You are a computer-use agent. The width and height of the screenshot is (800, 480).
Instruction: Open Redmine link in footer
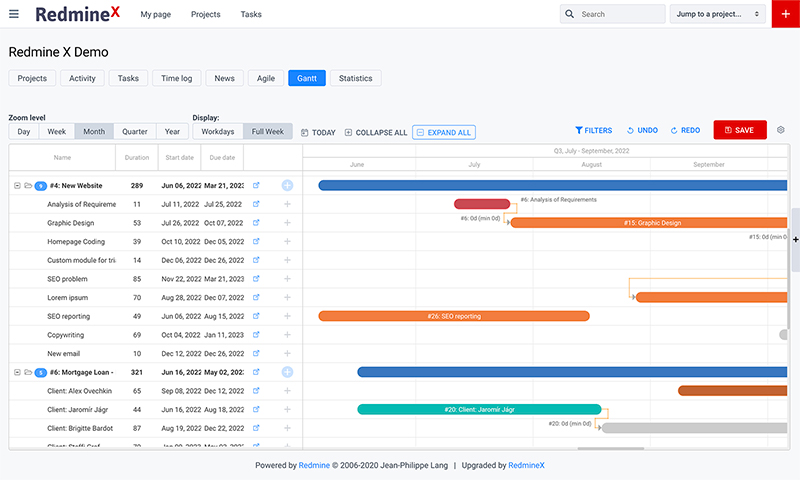pos(314,465)
